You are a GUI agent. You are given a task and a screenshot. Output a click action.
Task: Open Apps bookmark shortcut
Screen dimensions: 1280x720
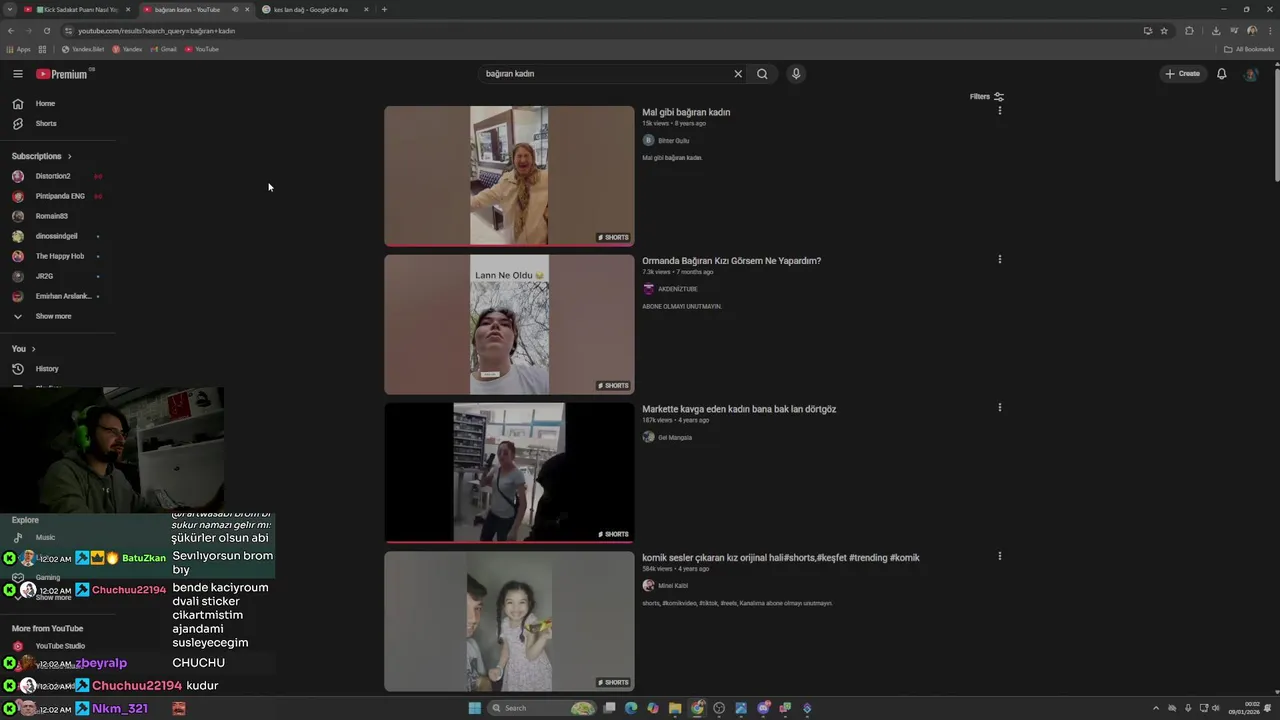coord(19,49)
